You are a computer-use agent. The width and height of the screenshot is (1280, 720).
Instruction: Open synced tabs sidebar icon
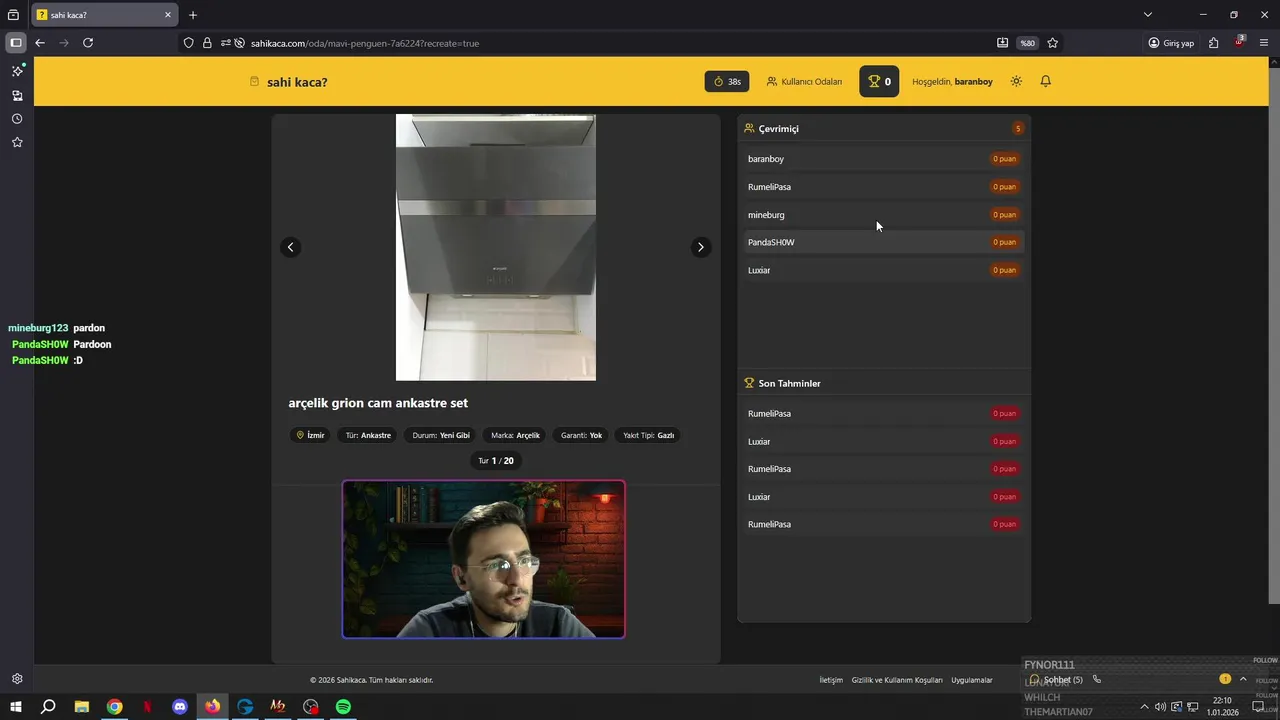pyautogui.click(x=17, y=95)
